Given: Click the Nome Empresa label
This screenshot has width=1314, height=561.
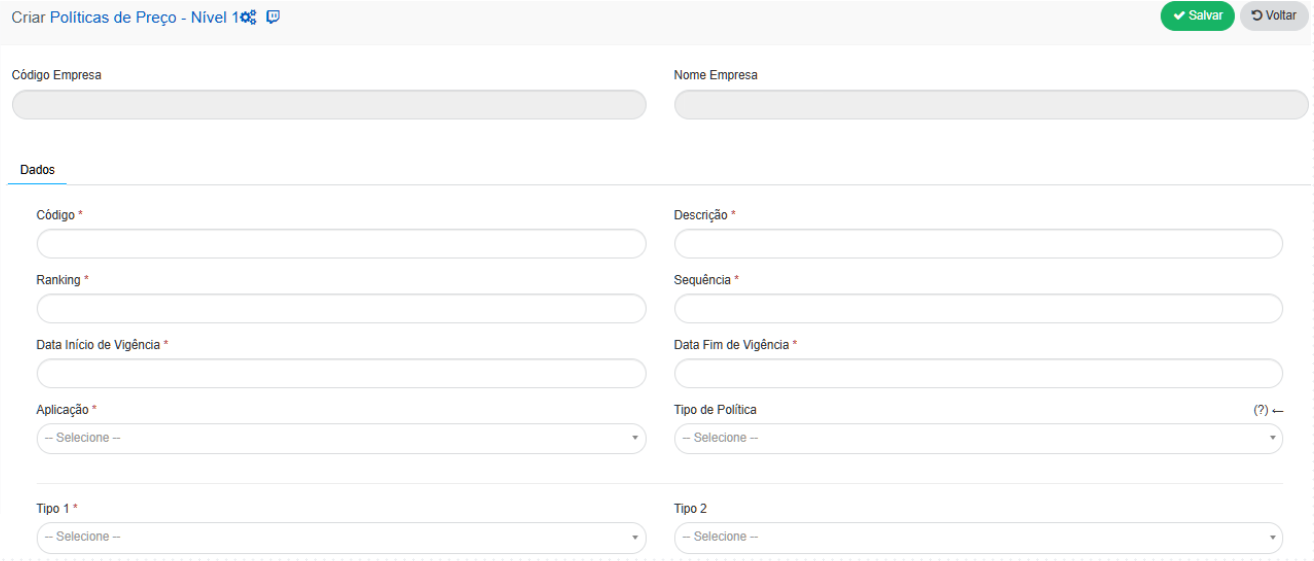Looking at the screenshot, I should (x=715, y=75).
